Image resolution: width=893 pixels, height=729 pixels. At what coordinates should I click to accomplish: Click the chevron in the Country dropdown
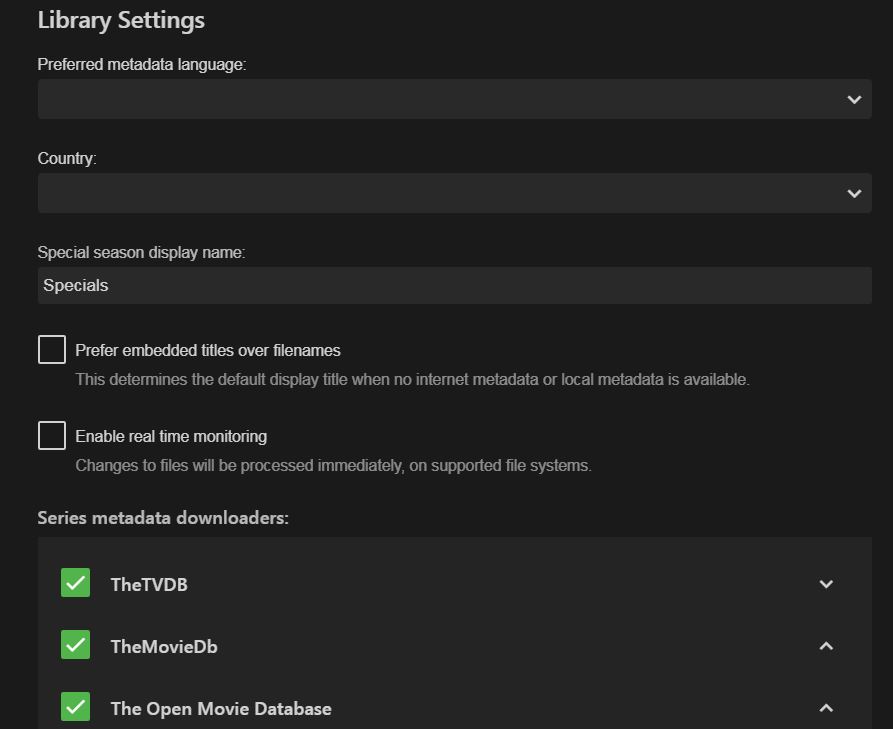(x=854, y=193)
